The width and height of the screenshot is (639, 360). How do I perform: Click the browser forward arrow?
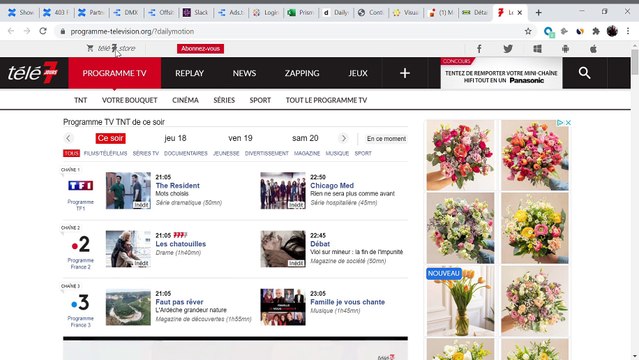point(27,31)
